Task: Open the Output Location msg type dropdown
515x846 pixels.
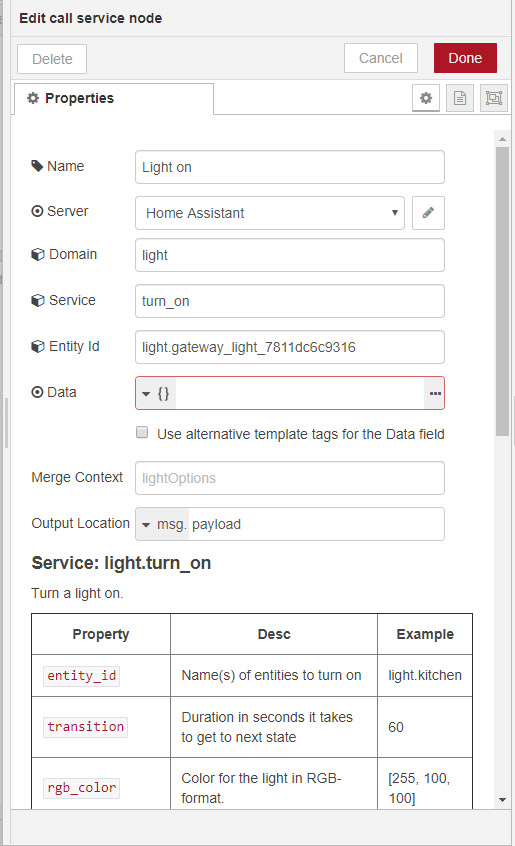Action: (162, 524)
